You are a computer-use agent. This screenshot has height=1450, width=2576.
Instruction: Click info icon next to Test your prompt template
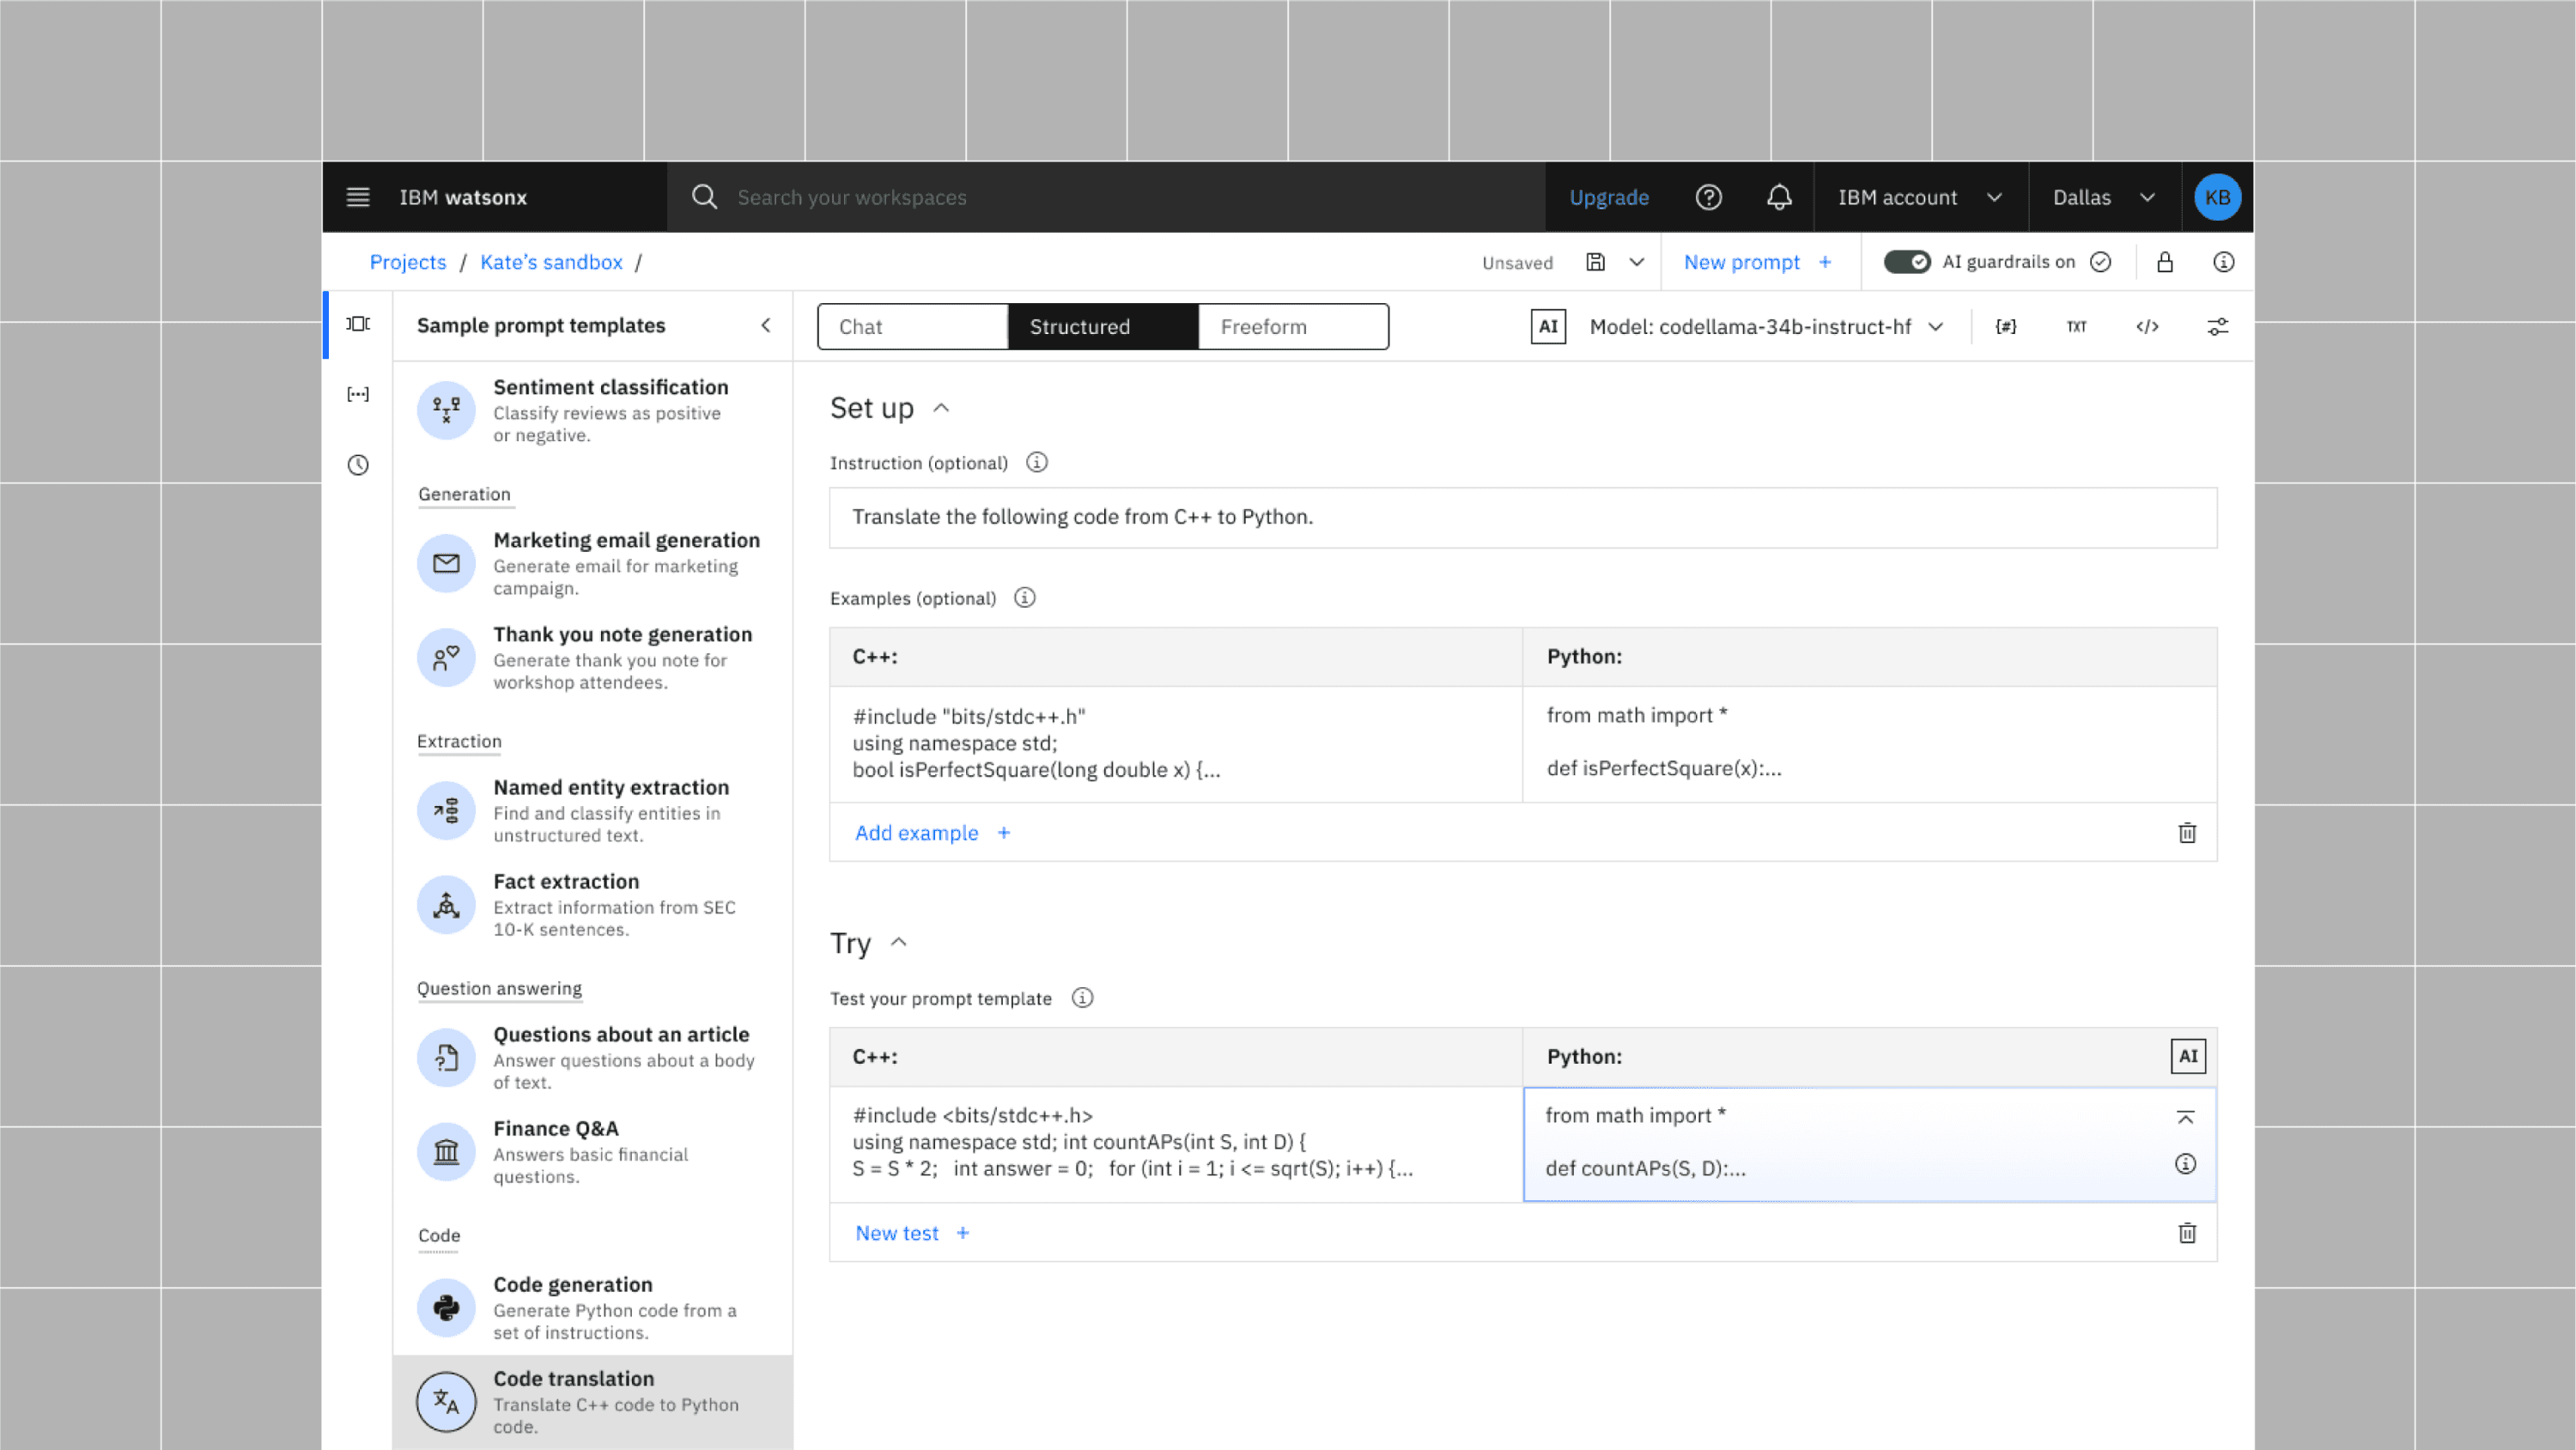[1082, 998]
